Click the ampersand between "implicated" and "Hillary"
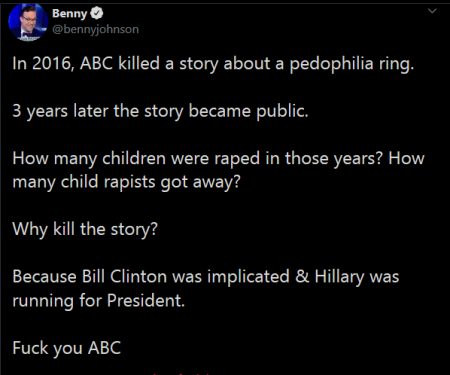 [x=302, y=277]
